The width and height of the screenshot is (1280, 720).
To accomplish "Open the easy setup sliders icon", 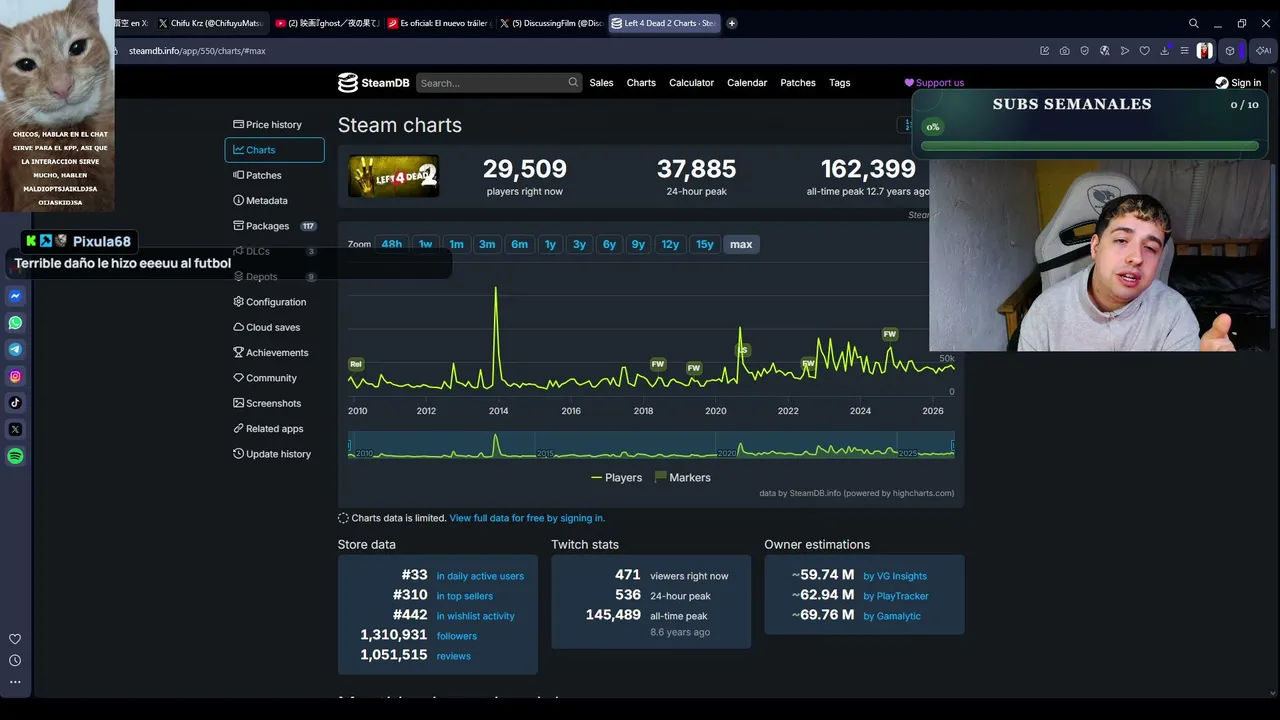I will [1185, 51].
